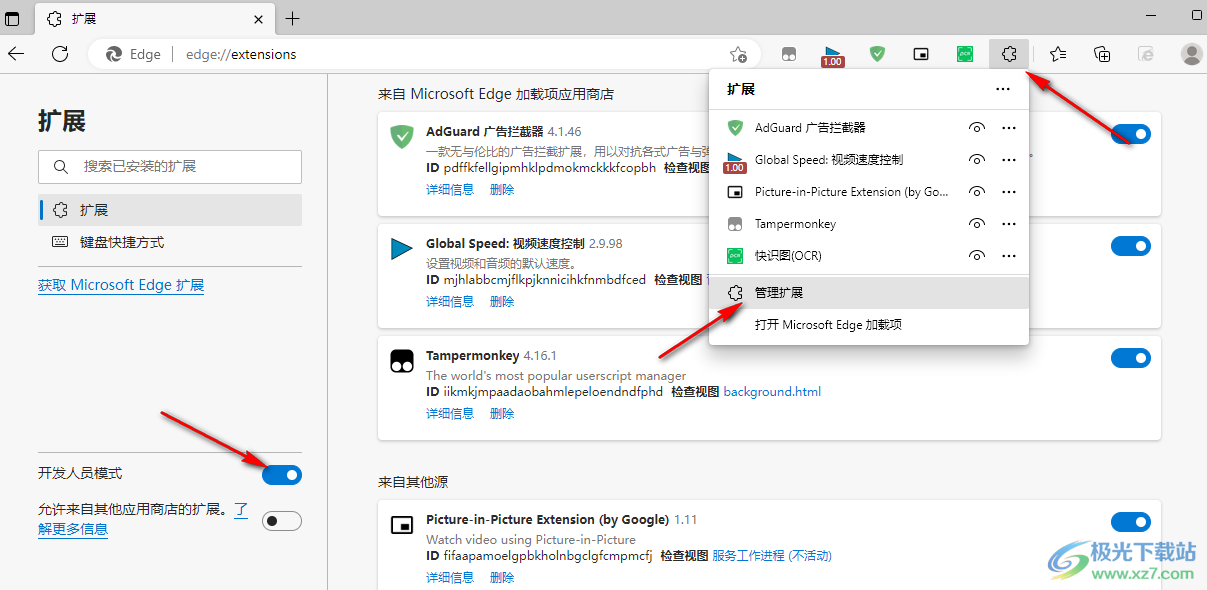Viewport: 1207px width, 590px height.
Task: Open the Tampermonkey icon in the browser toolbar
Action: coord(789,54)
